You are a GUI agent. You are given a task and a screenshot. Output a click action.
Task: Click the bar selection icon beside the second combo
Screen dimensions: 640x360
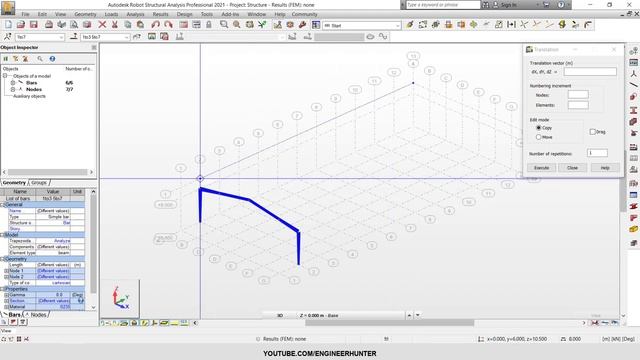click(74, 37)
